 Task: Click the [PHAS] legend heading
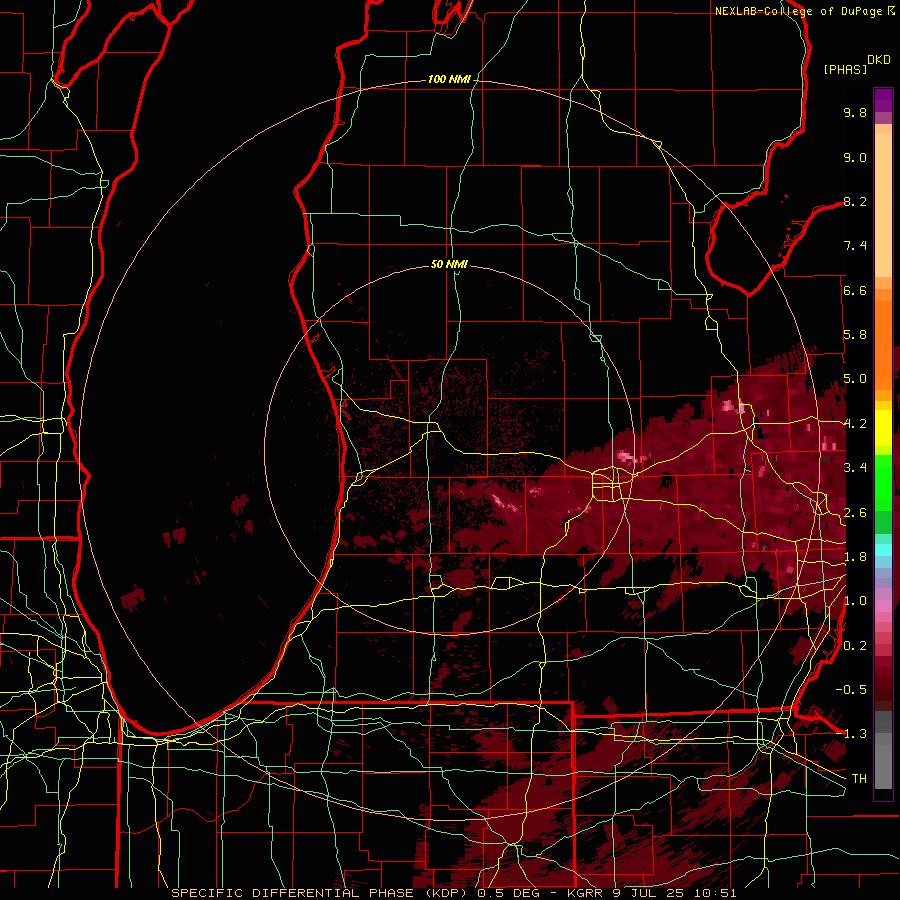point(845,70)
